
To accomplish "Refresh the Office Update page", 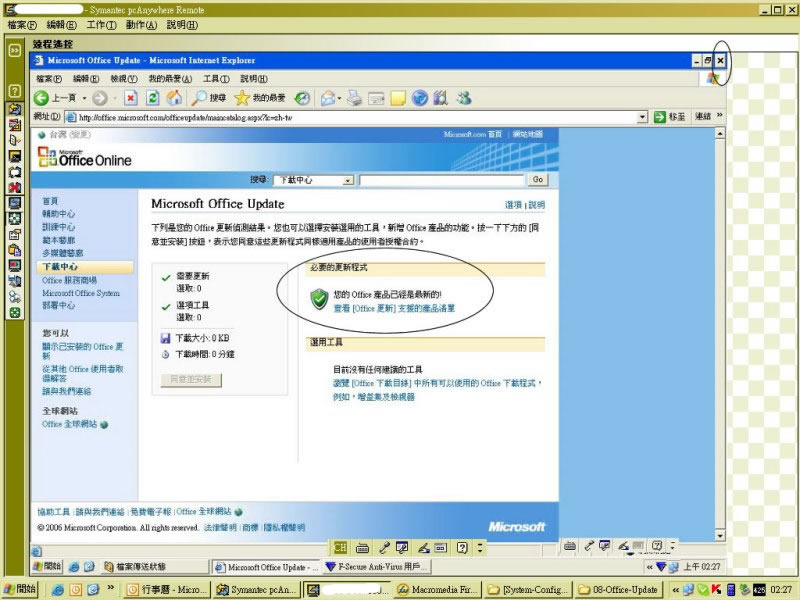I will pyautogui.click(x=153, y=98).
